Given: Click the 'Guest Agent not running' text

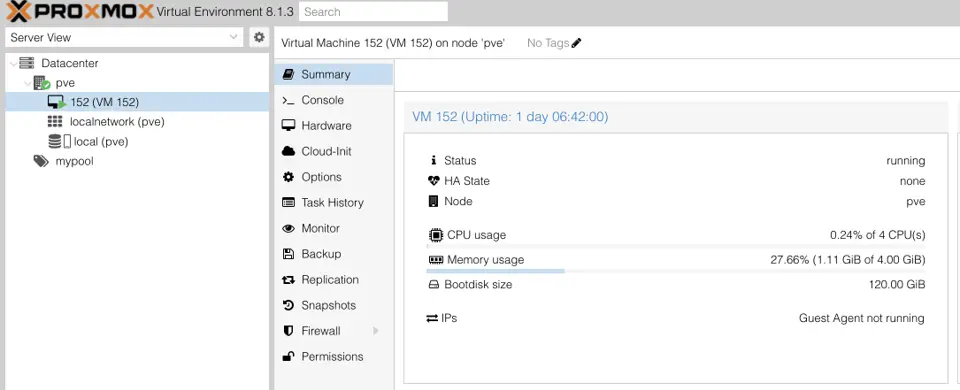Looking at the screenshot, I should point(861,318).
